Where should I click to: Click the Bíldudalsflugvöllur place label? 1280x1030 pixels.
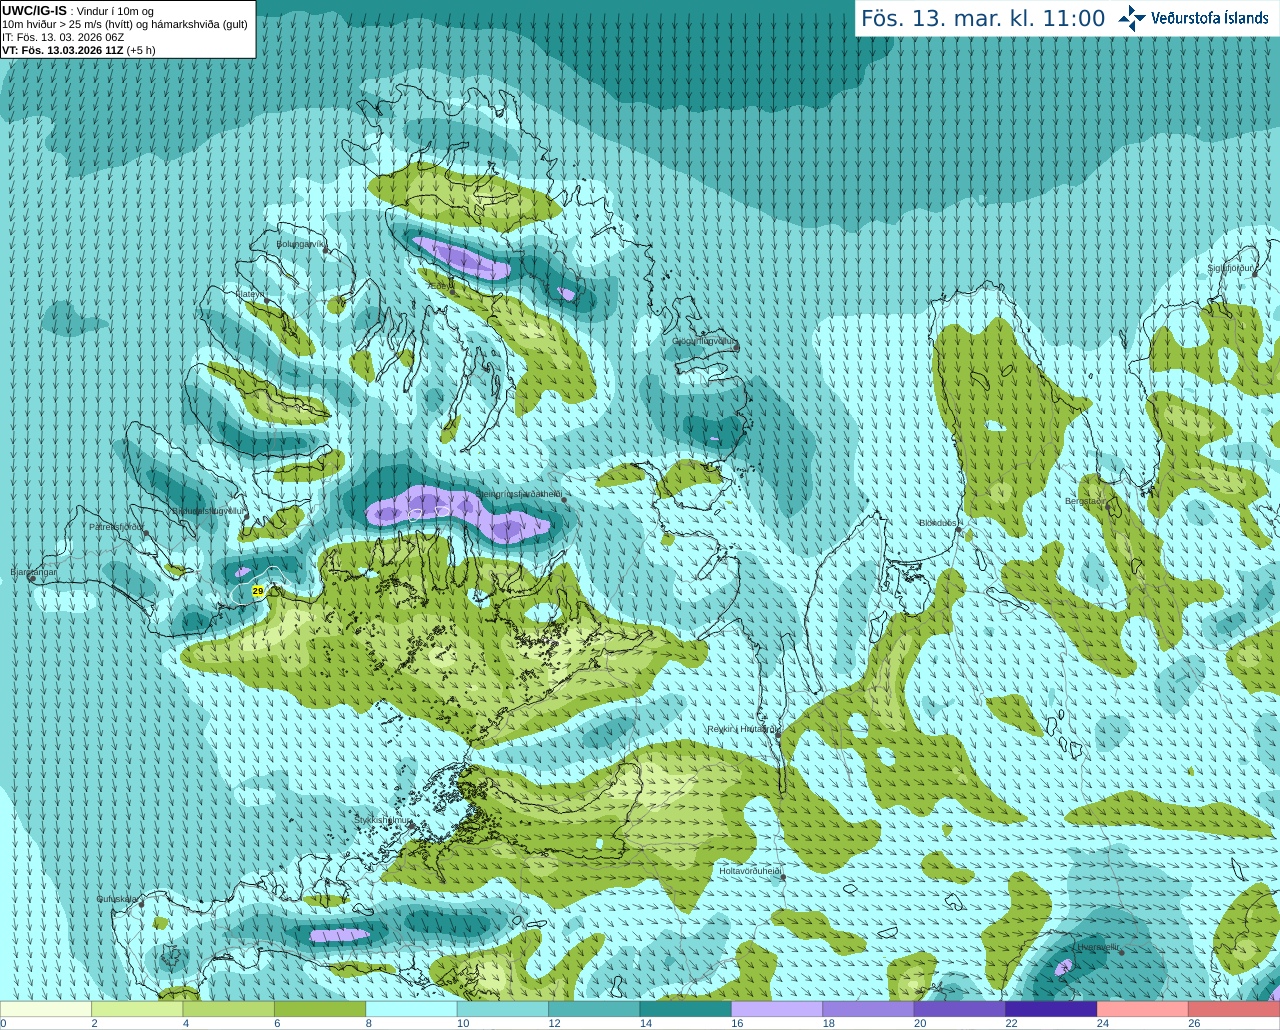coord(208,510)
